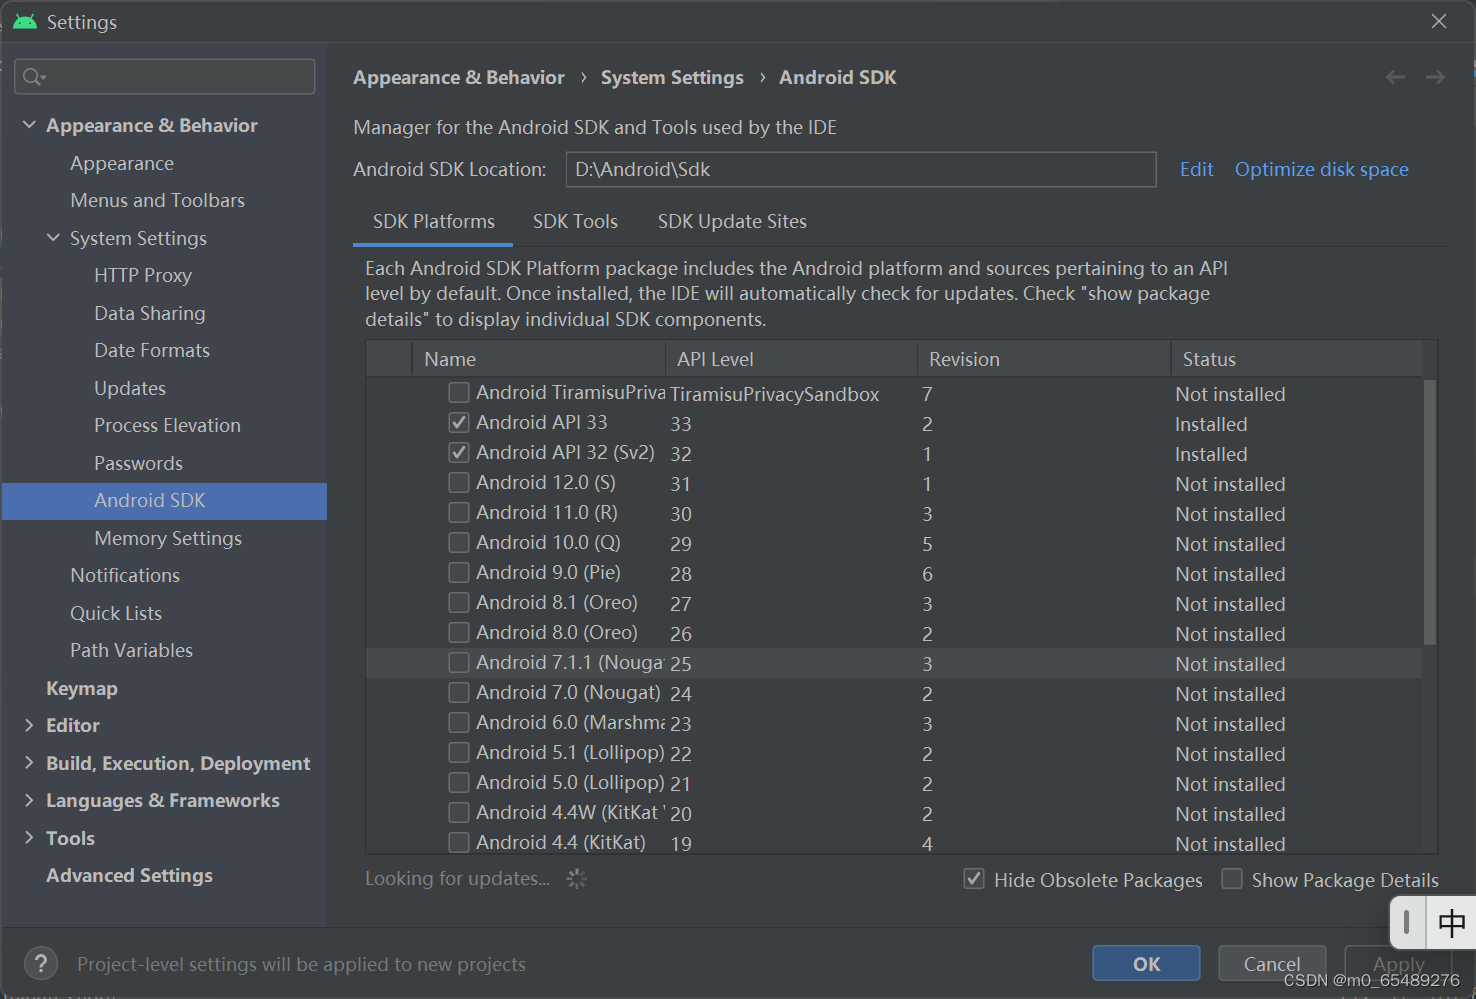Open Updates settings page

(130, 388)
